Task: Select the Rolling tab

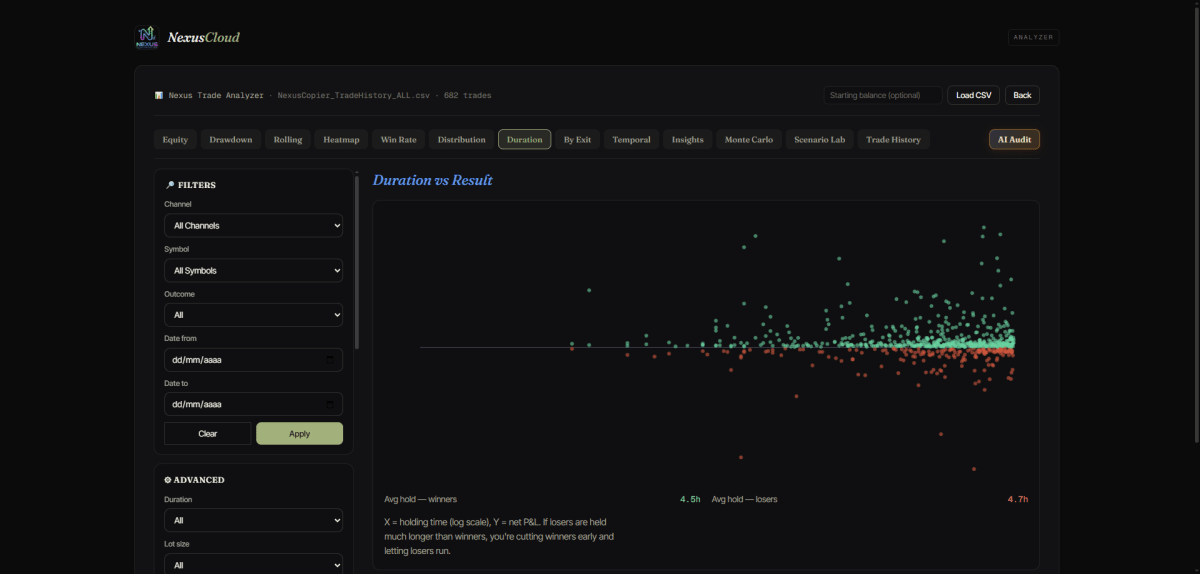Action: (288, 140)
